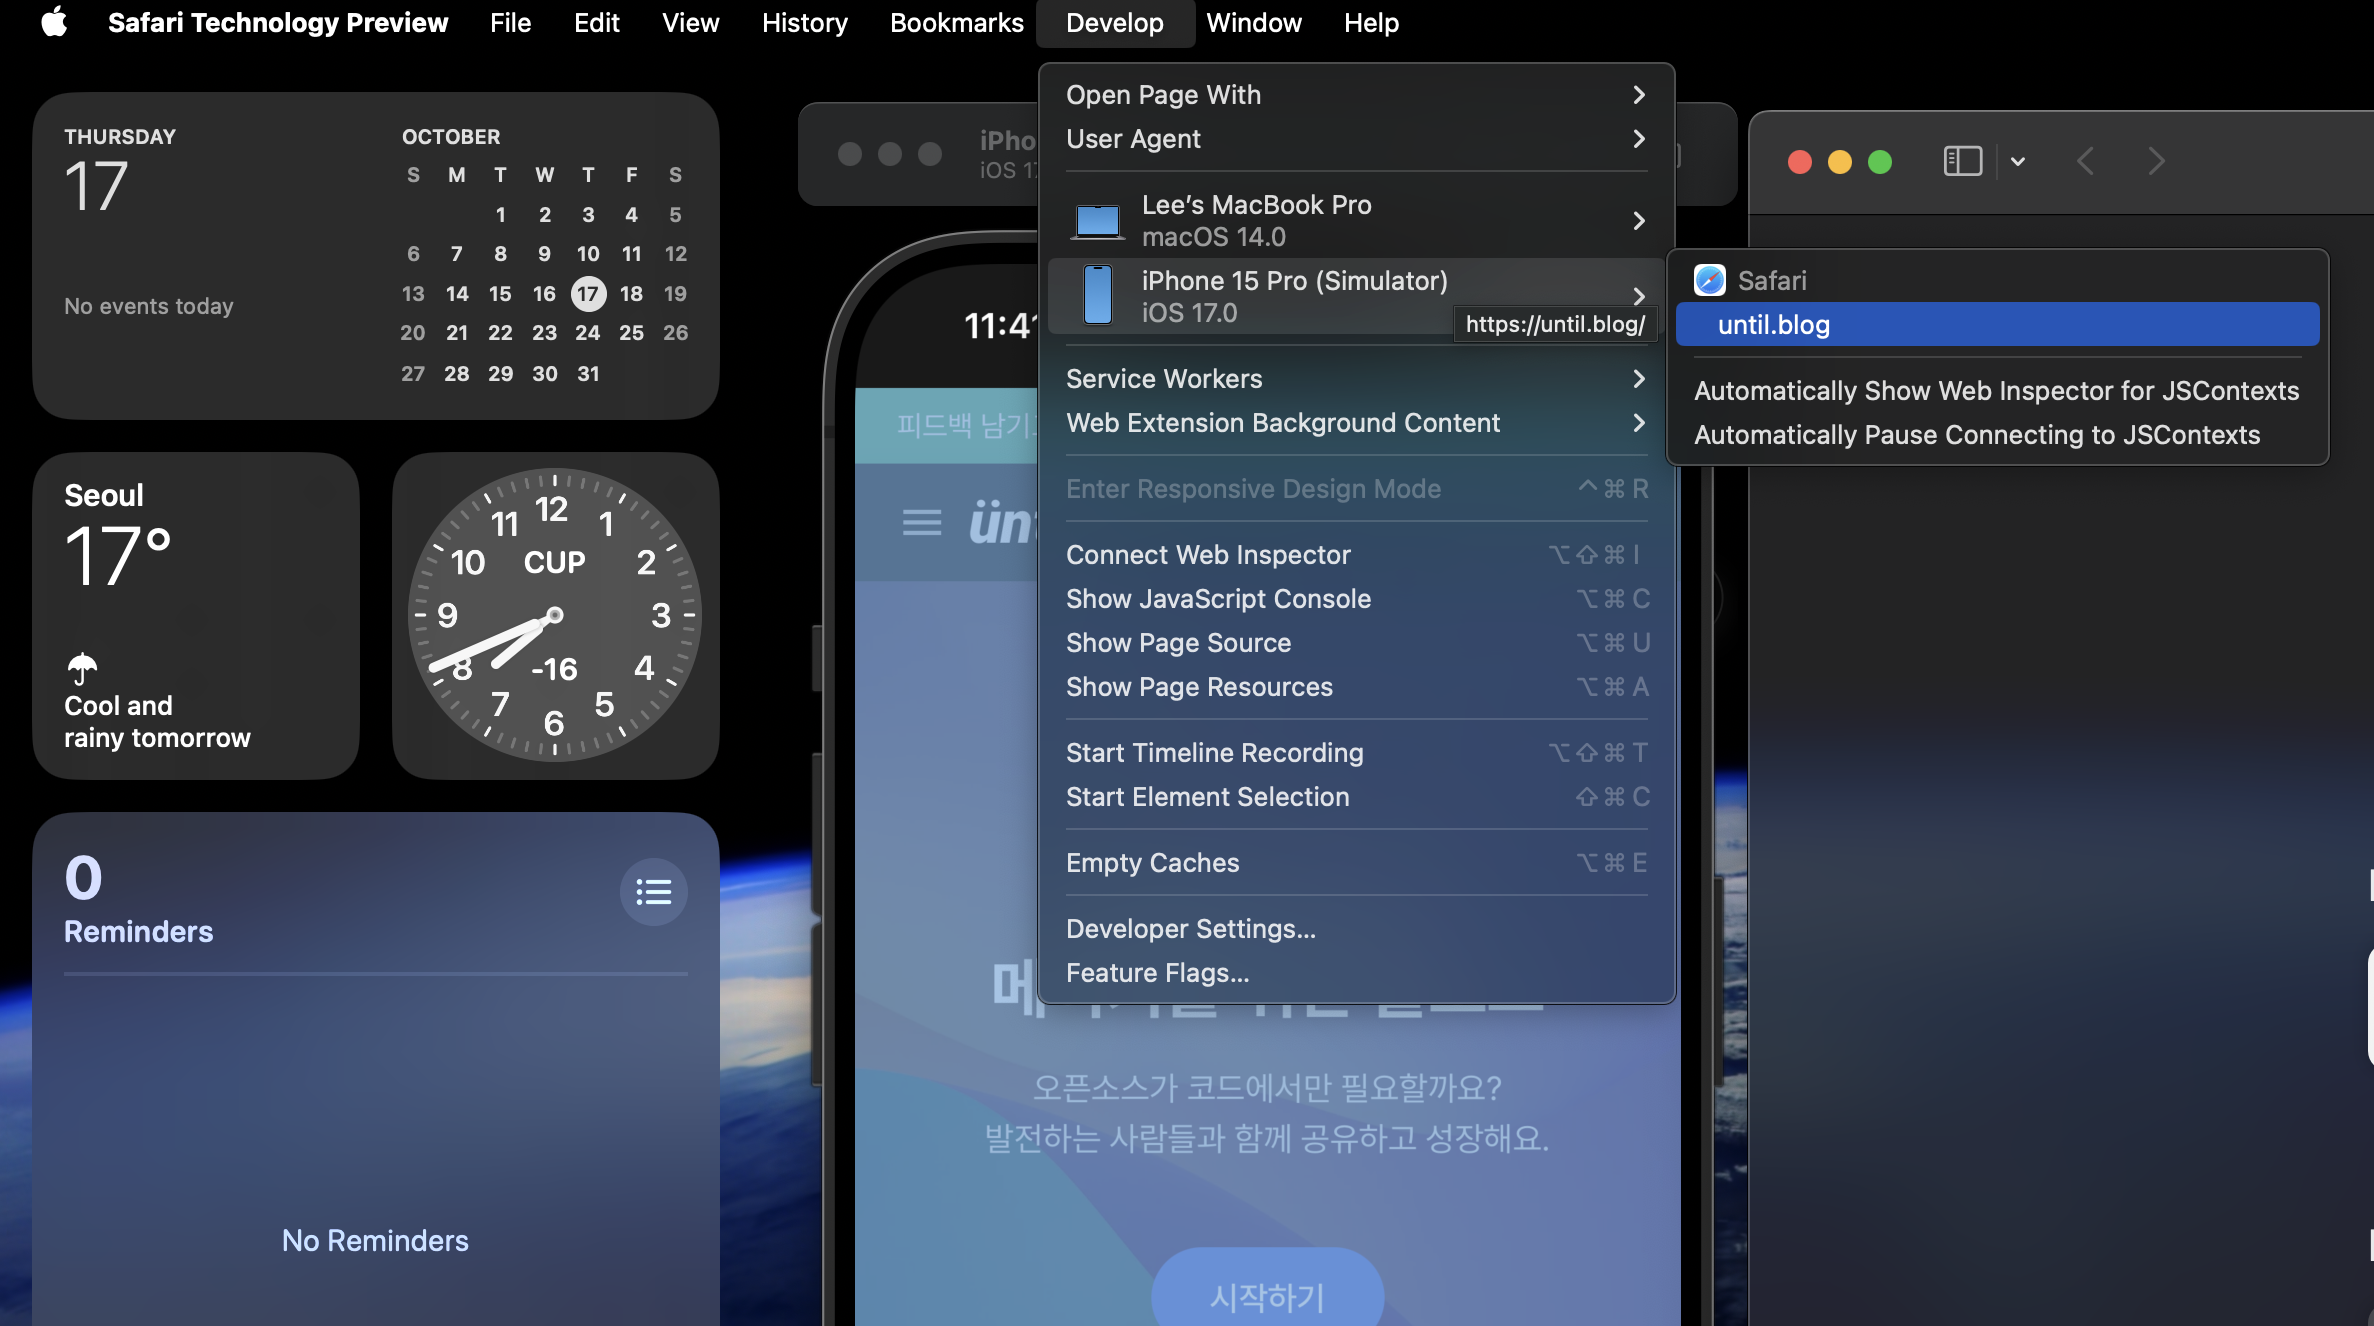This screenshot has width=2374, height=1326.
Task: Click the Reminders list icon button
Action: pyautogui.click(x=653, y=891)
